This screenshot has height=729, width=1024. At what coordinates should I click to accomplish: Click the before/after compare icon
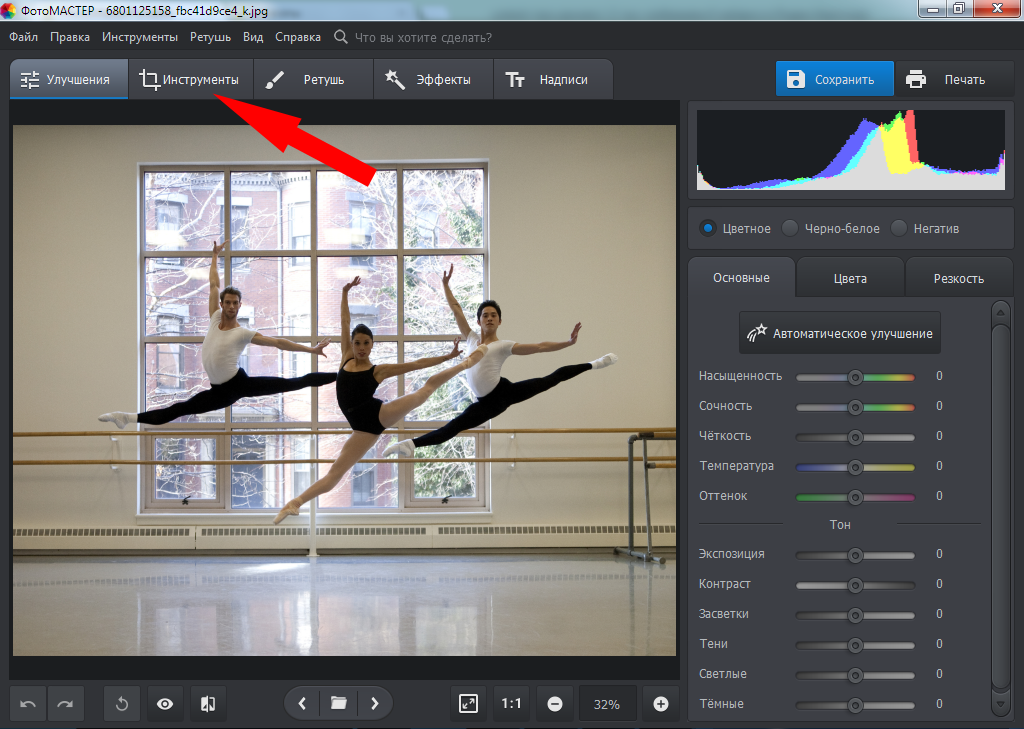coord(208,704)
